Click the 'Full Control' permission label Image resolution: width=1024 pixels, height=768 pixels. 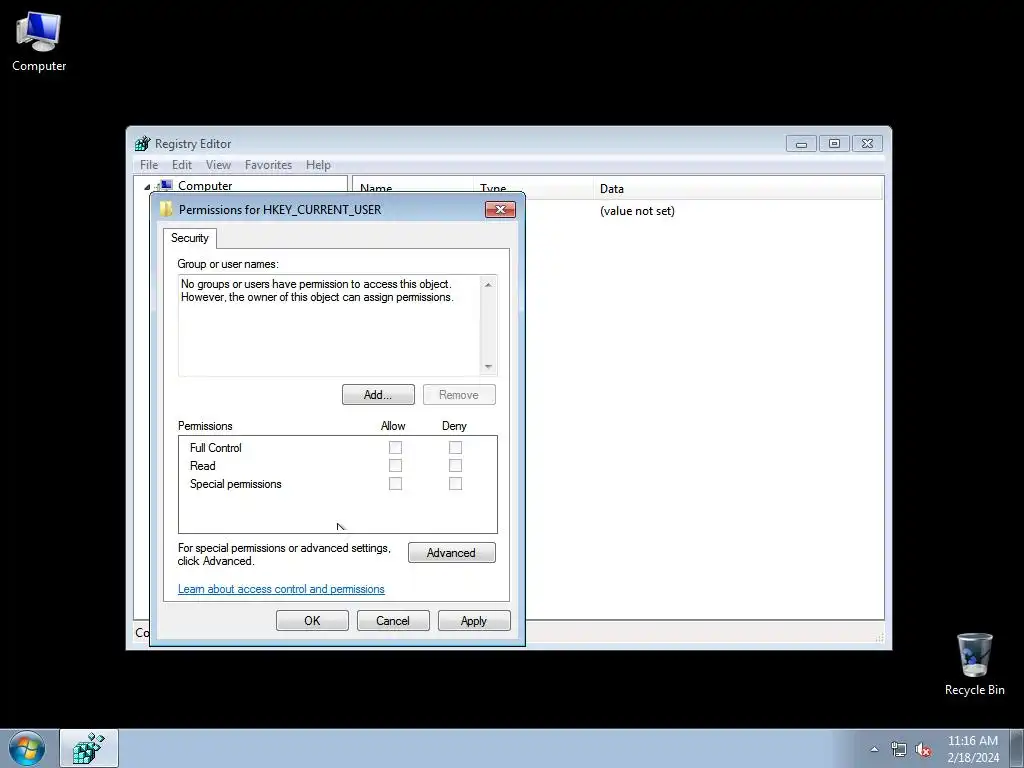coord(216,448)
